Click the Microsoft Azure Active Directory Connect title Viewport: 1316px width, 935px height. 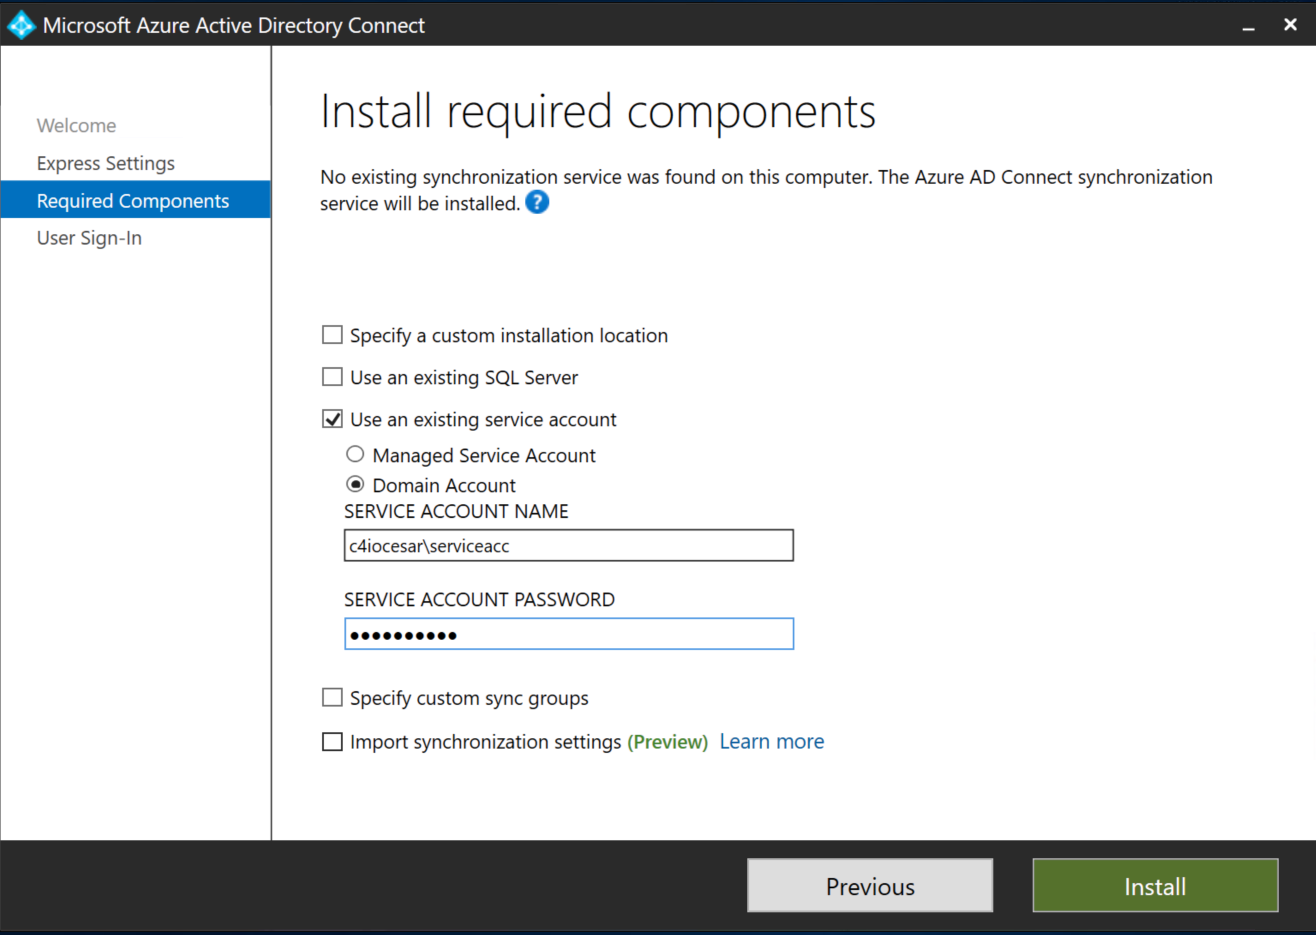pos(234,25)
